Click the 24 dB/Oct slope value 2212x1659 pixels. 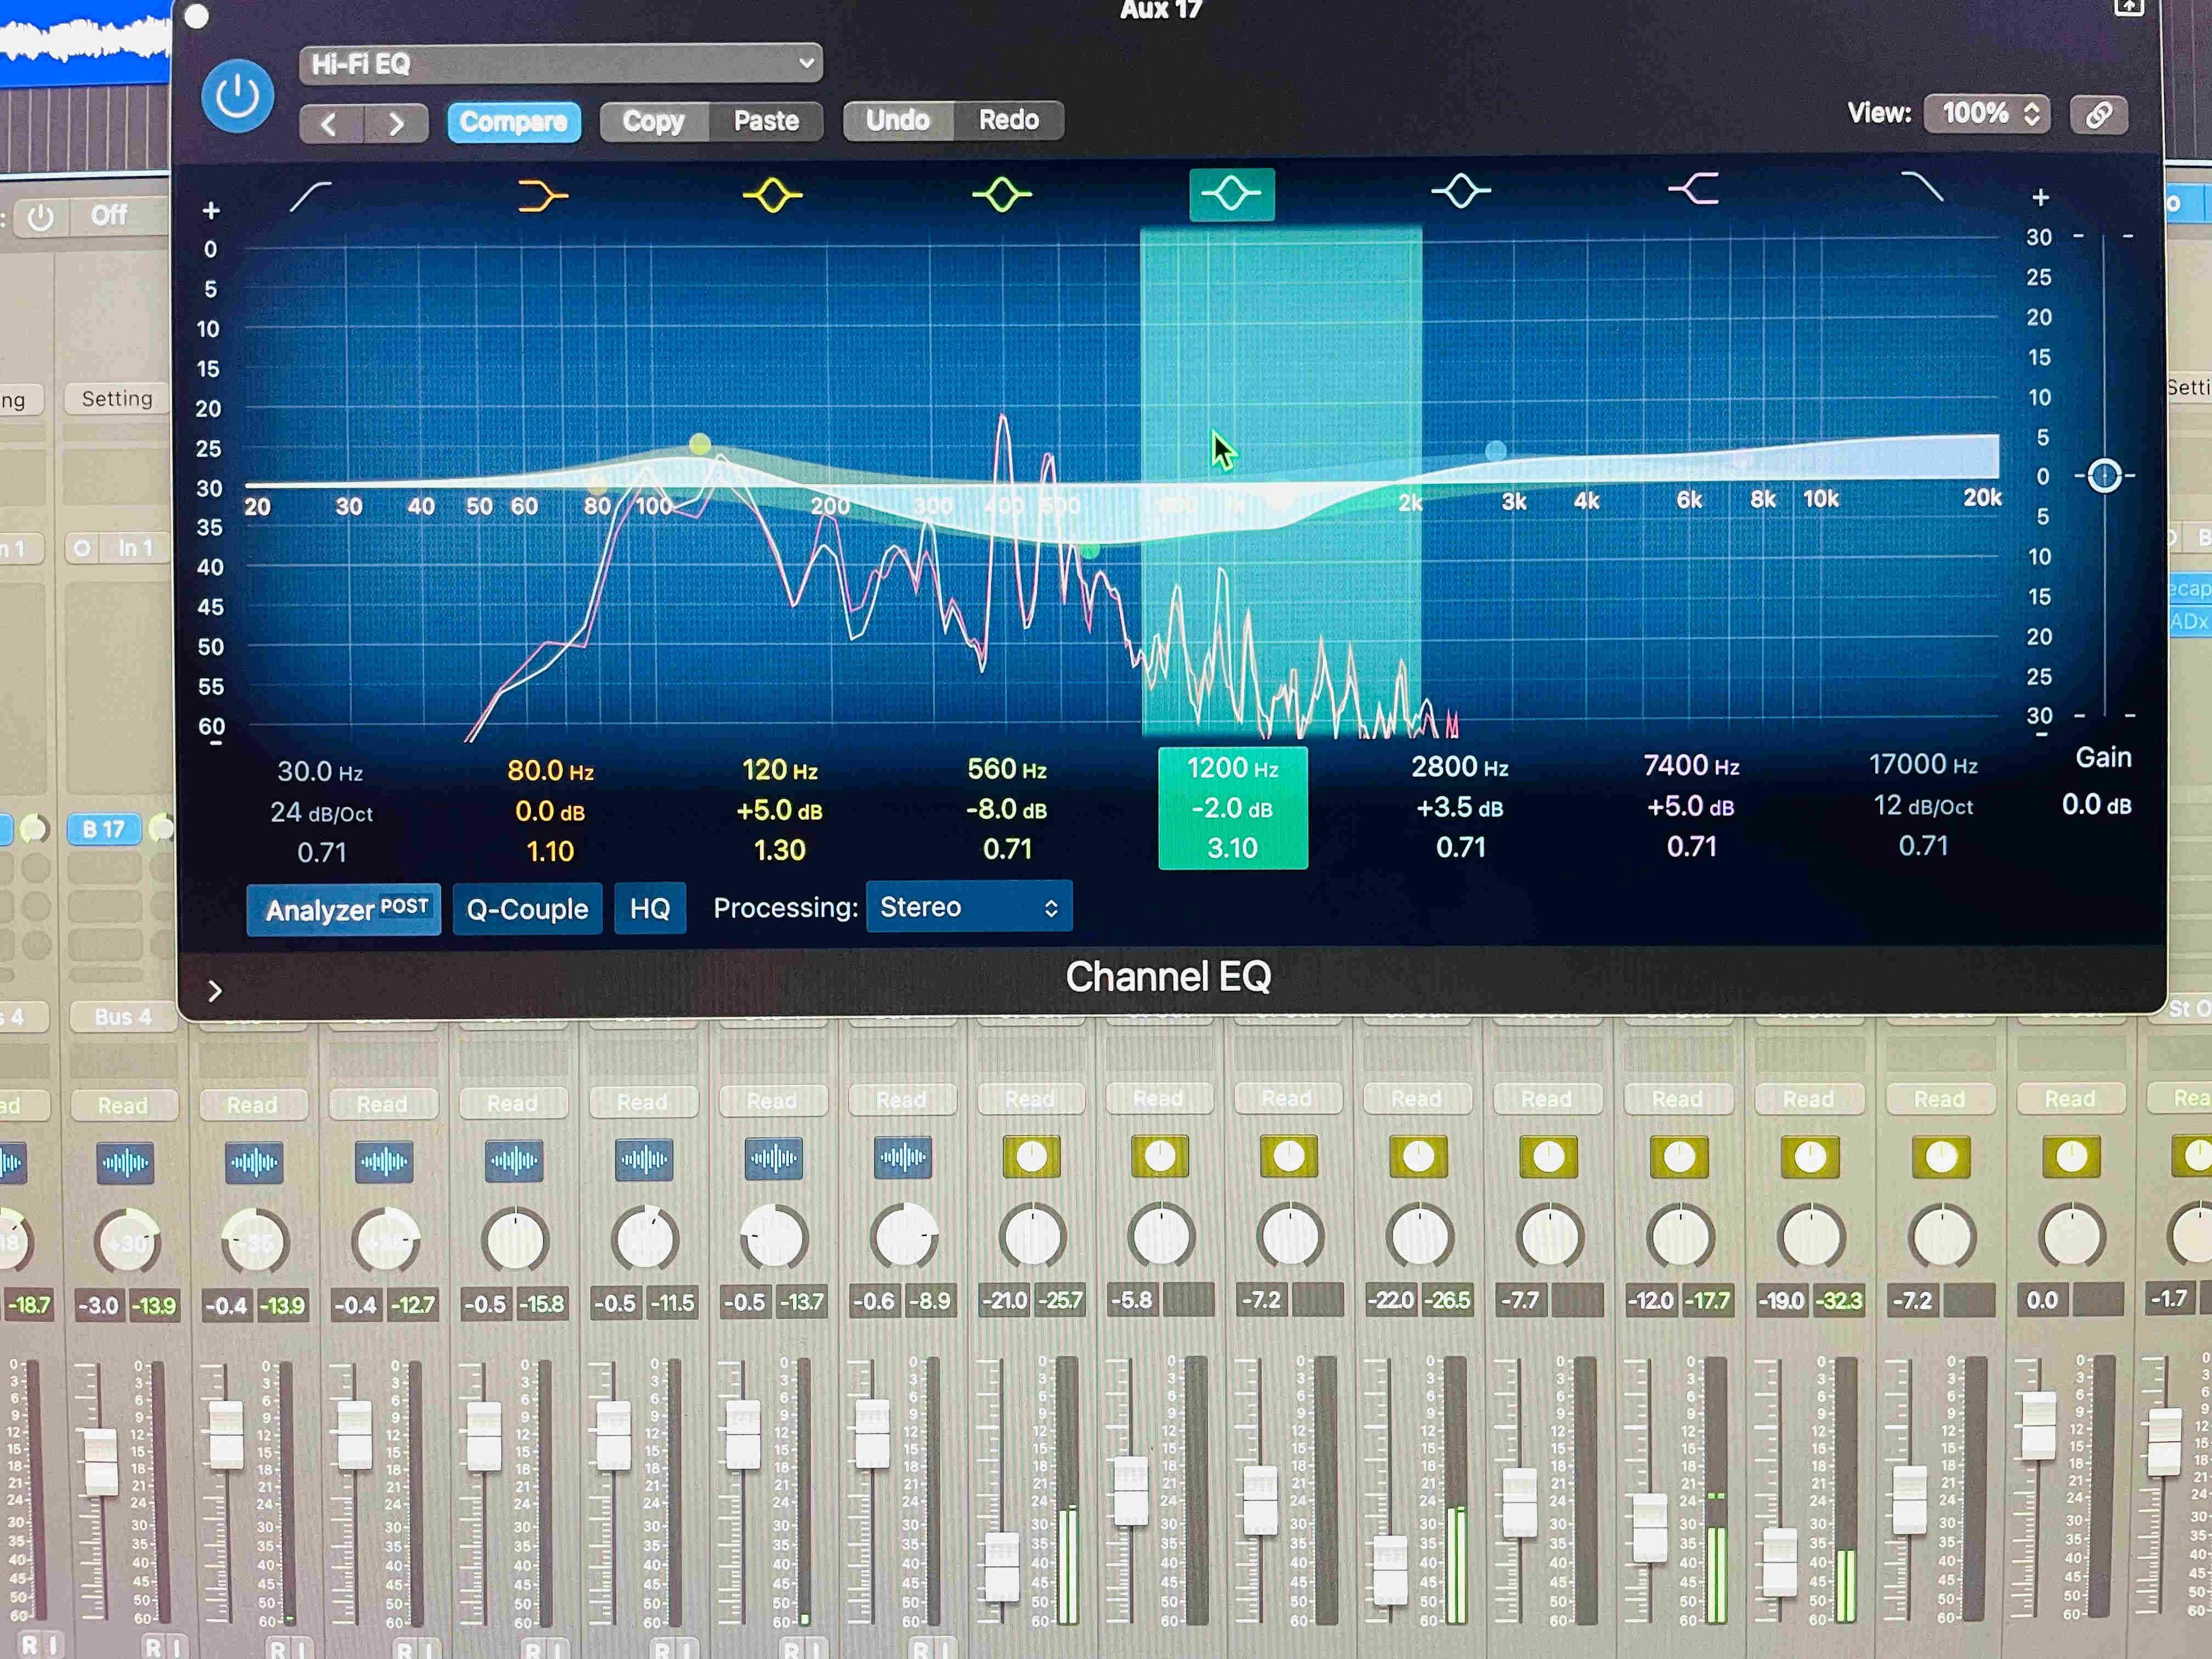[x=321, y=813]
